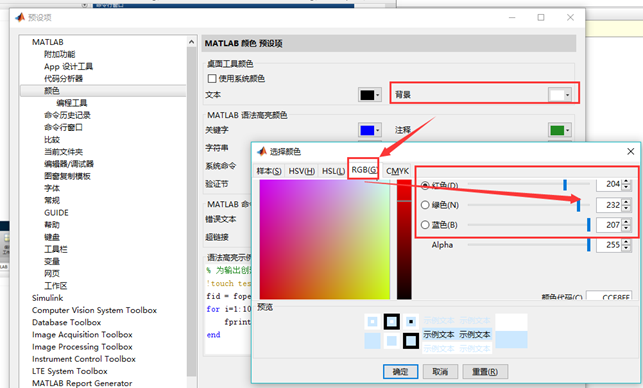This screenshot has height=388, width=643.
Task: Click the 取消 button
Action: pos(440,372)
